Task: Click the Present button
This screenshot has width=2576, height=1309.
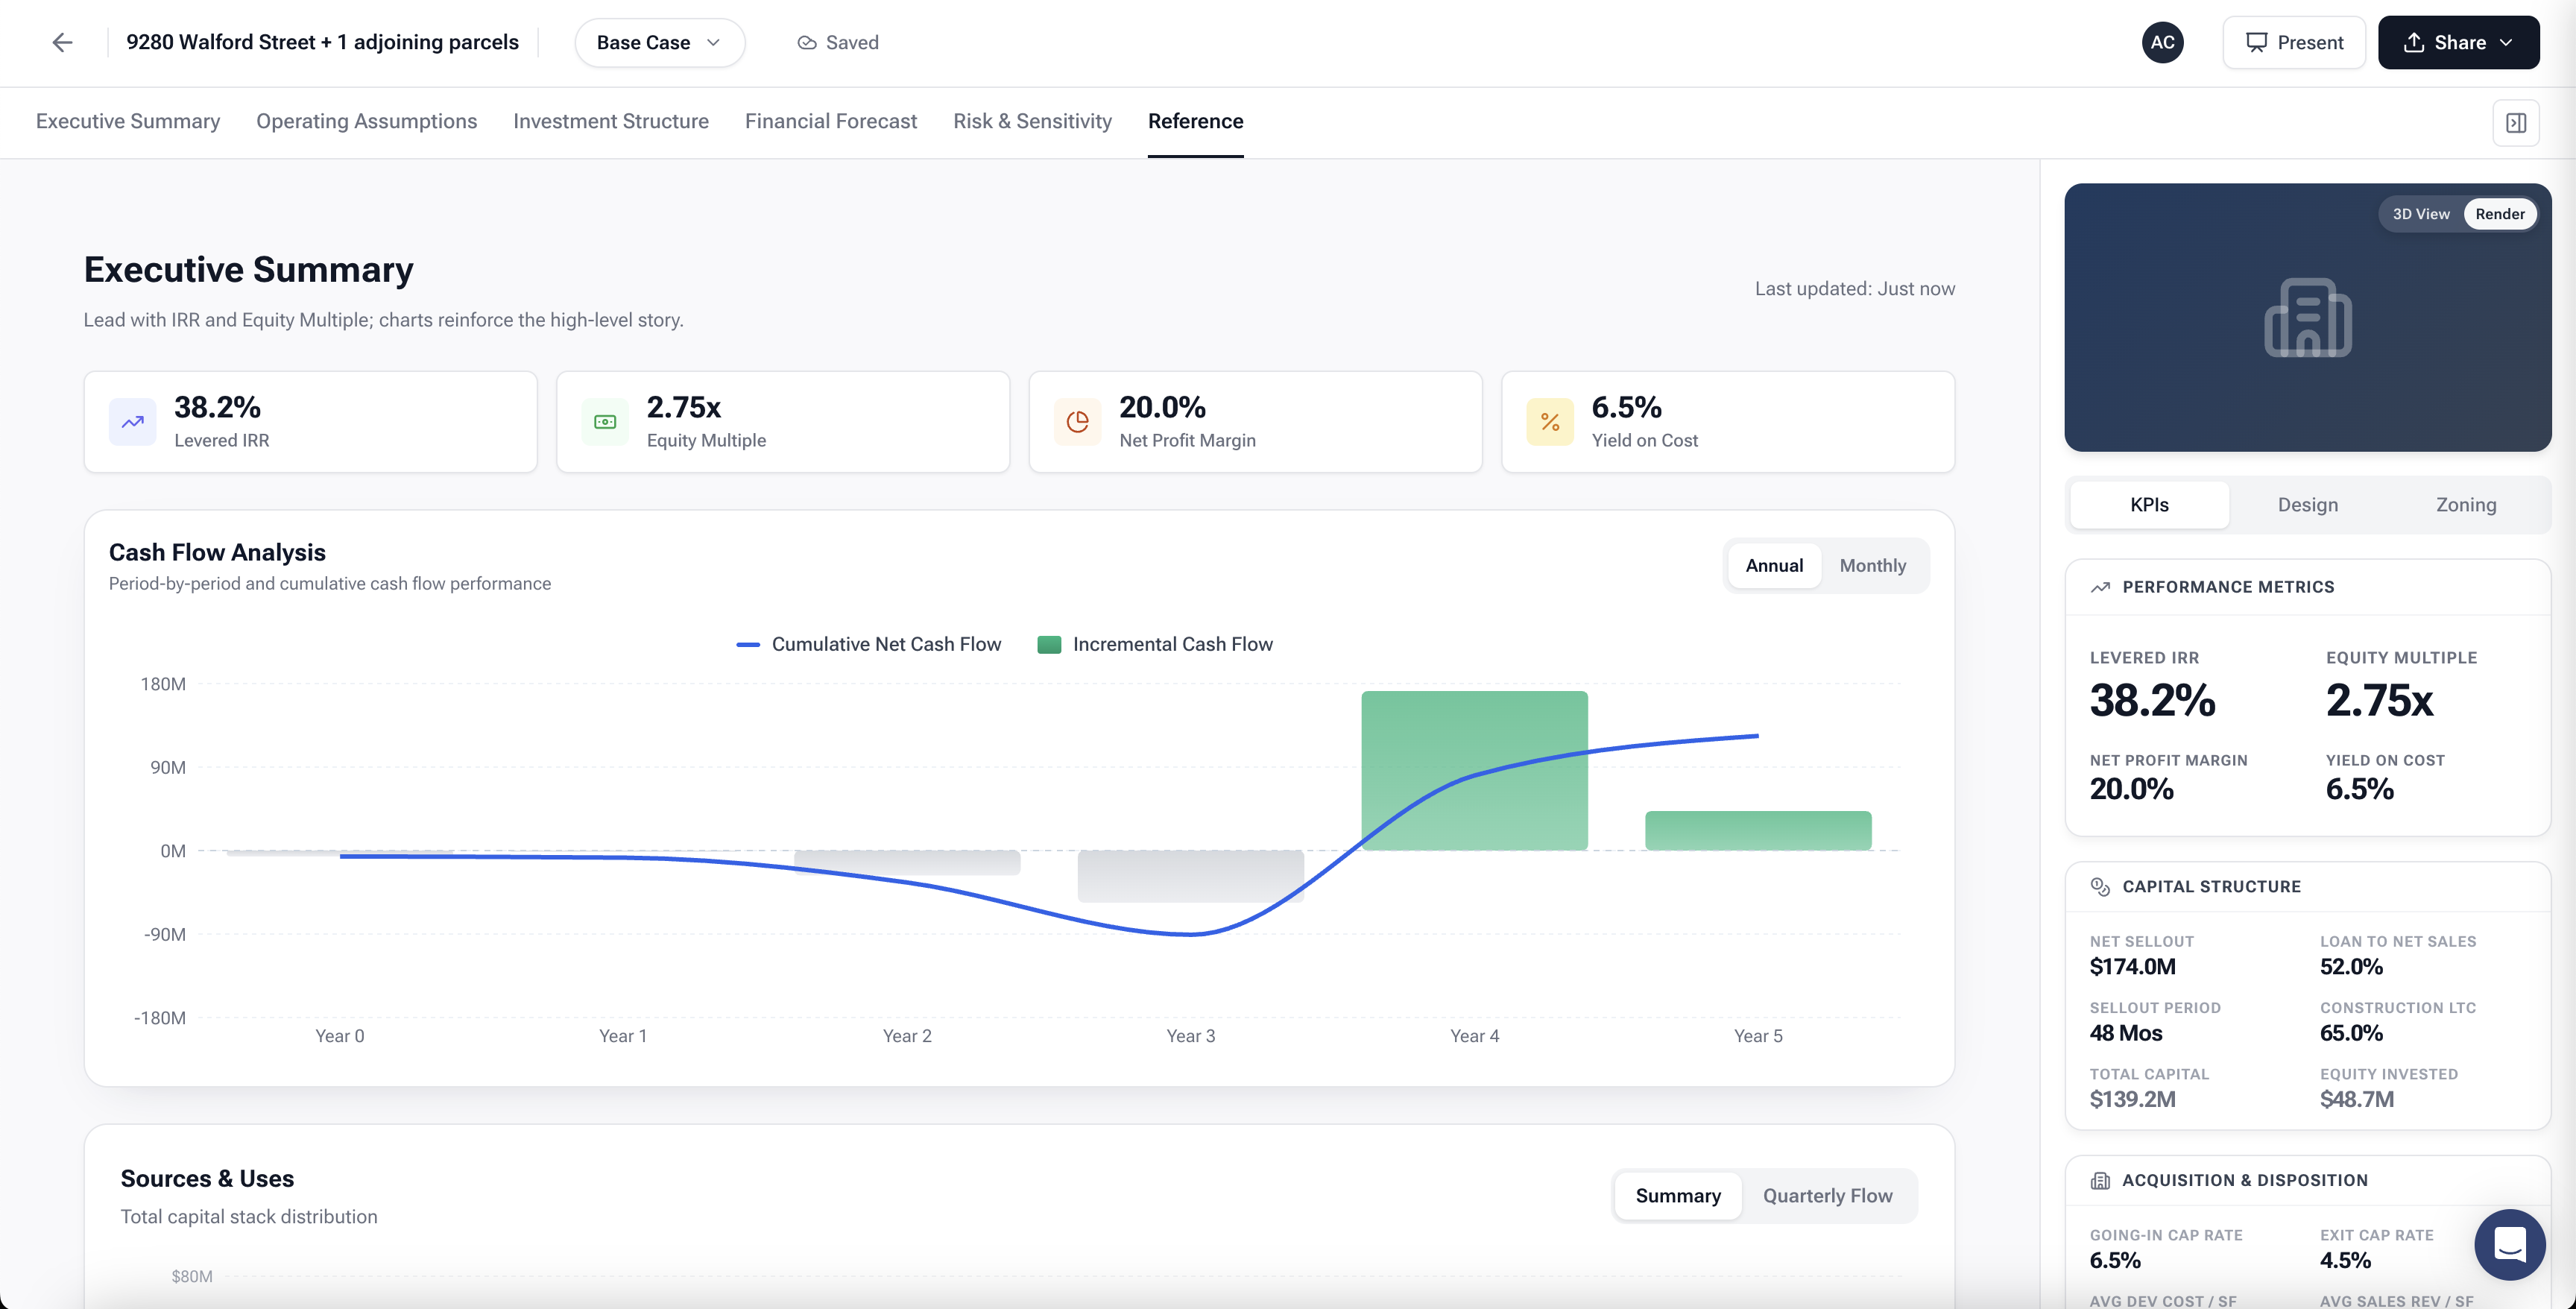Action: [x=2294, y=42]
